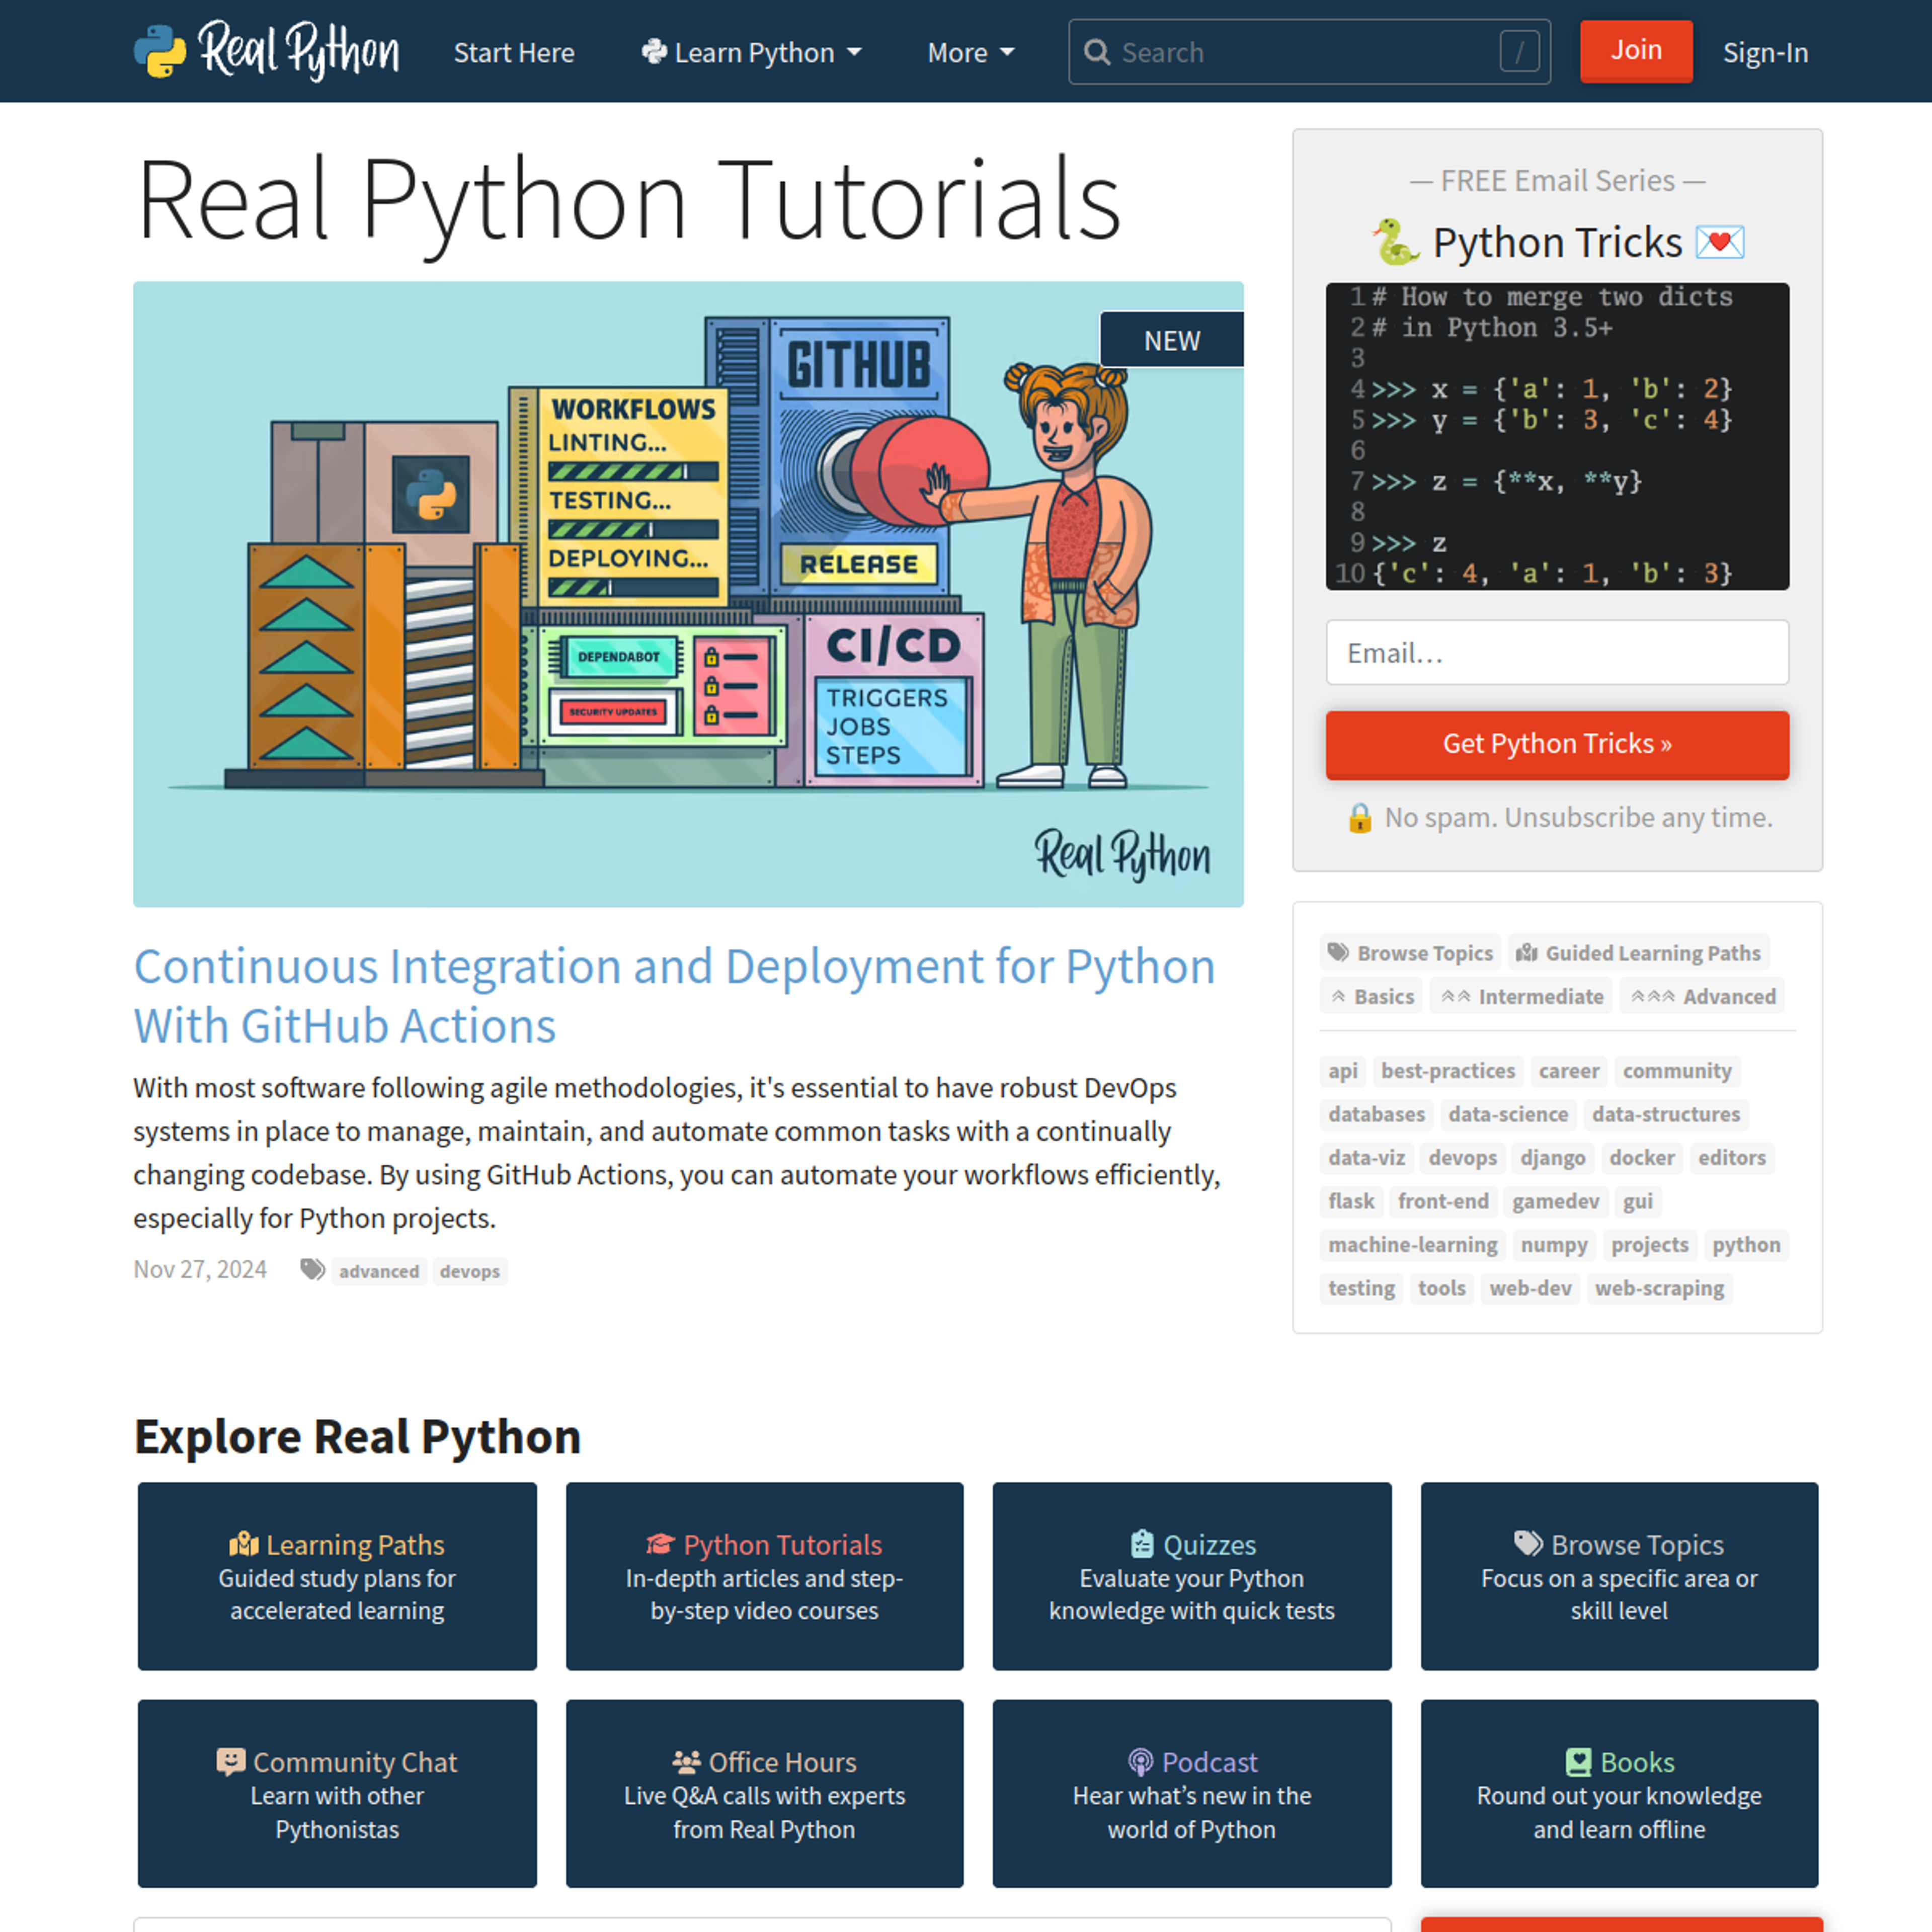
Task: Select the databases topic tag
Action: click(1376, 1114)
